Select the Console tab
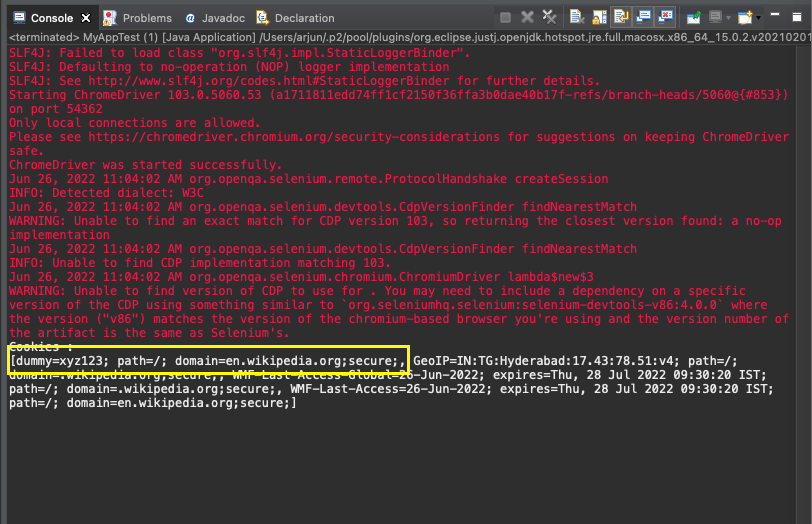 52,18
